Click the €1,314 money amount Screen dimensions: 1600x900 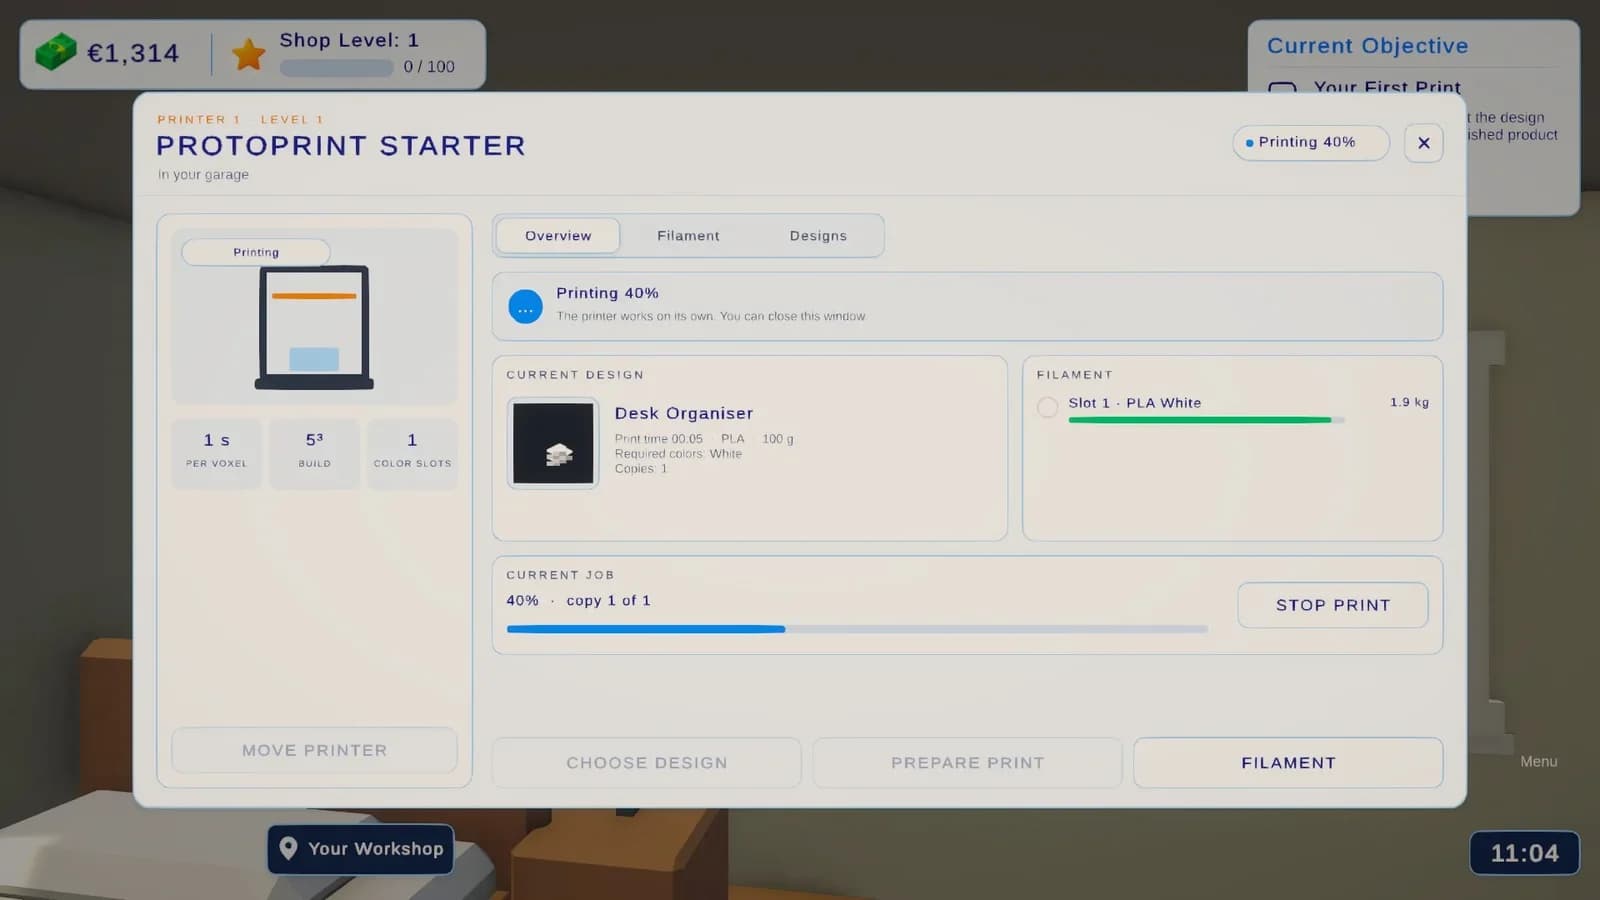coord(133,53)
